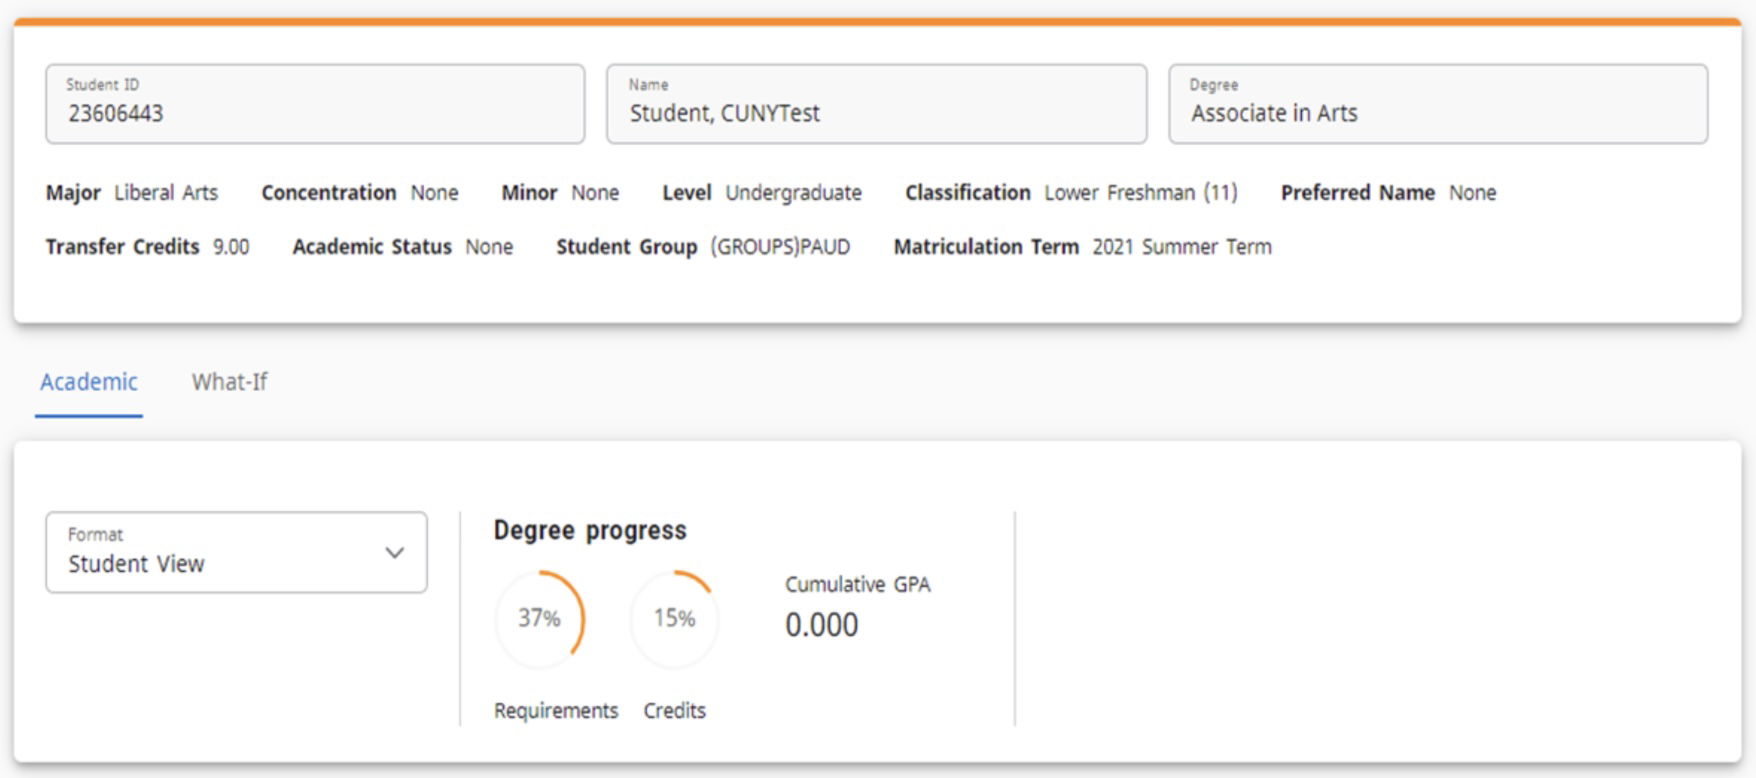Click the Major value Liberal Arts
1756x778 pixels.
click(166, 193)
